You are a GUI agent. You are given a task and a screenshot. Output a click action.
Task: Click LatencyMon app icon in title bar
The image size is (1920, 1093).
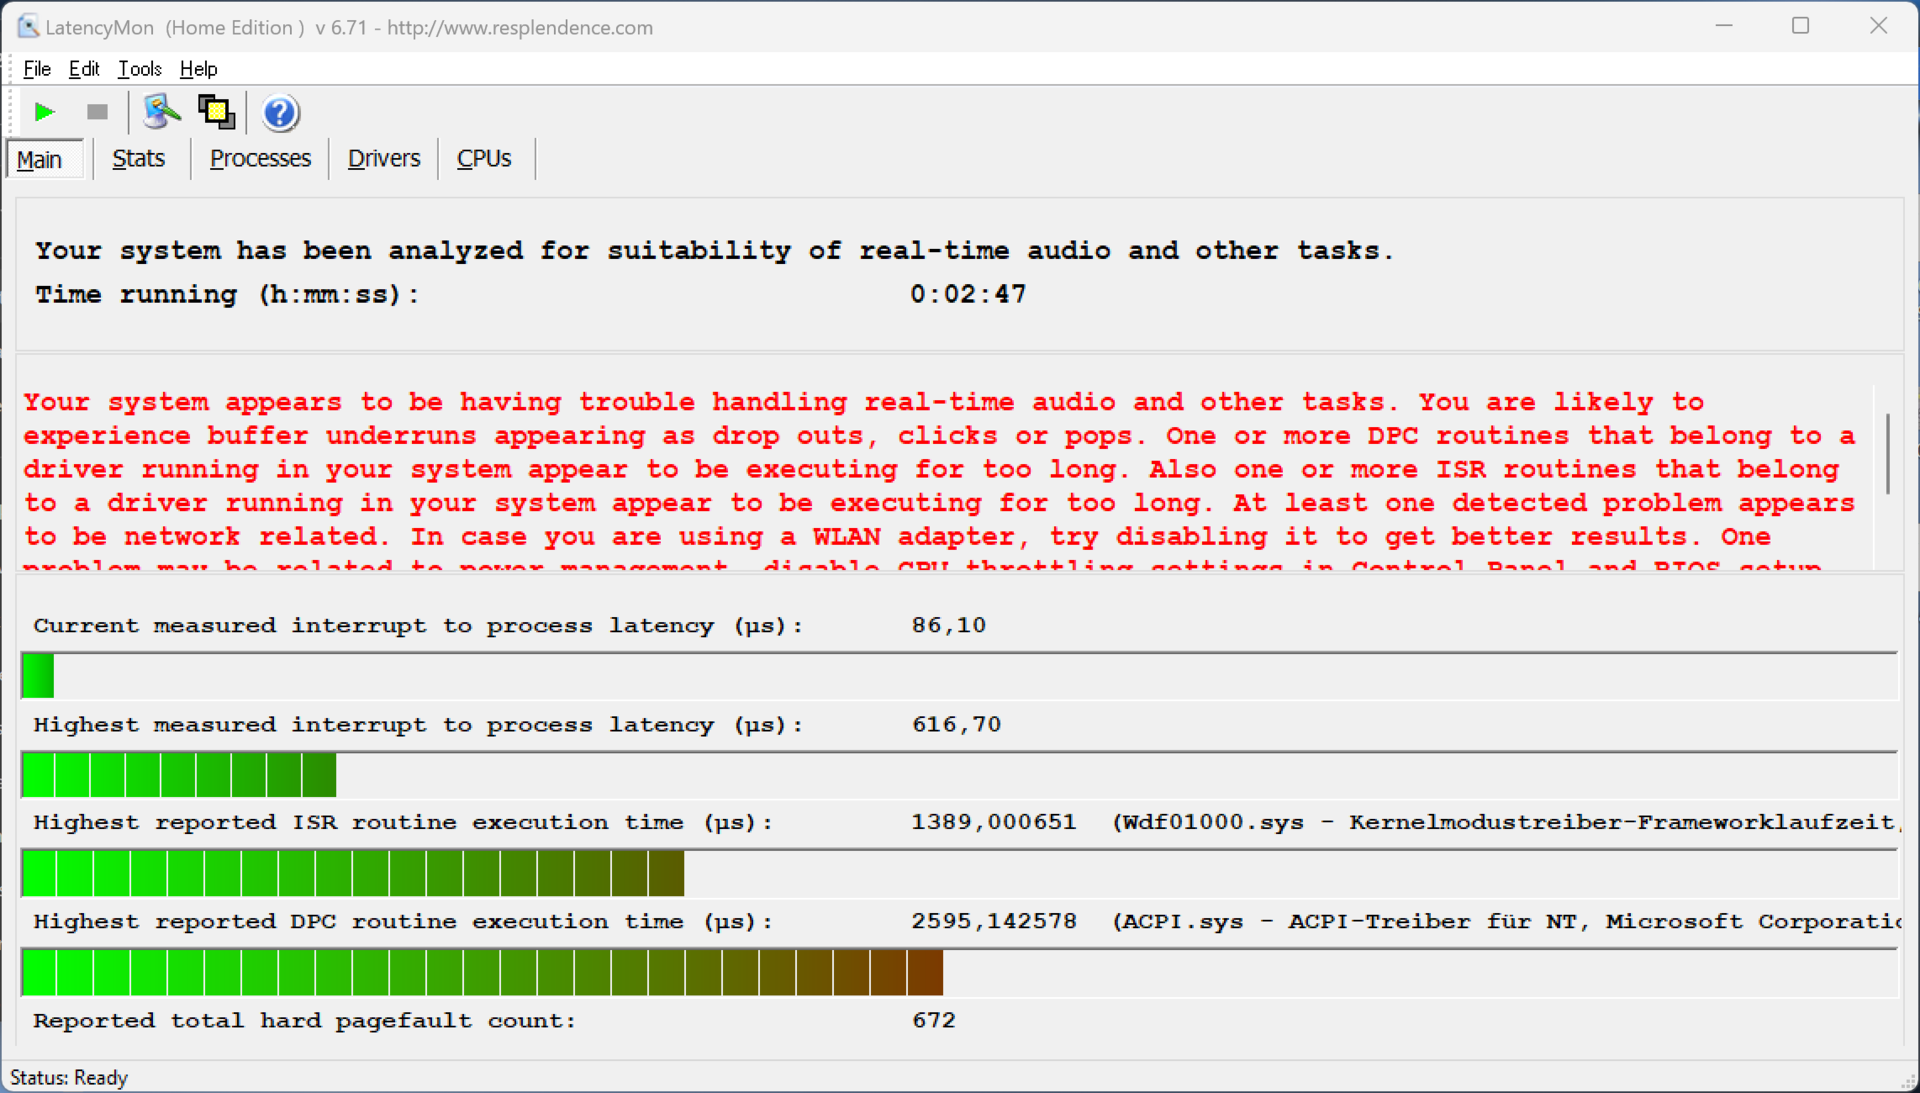(27, 27)
